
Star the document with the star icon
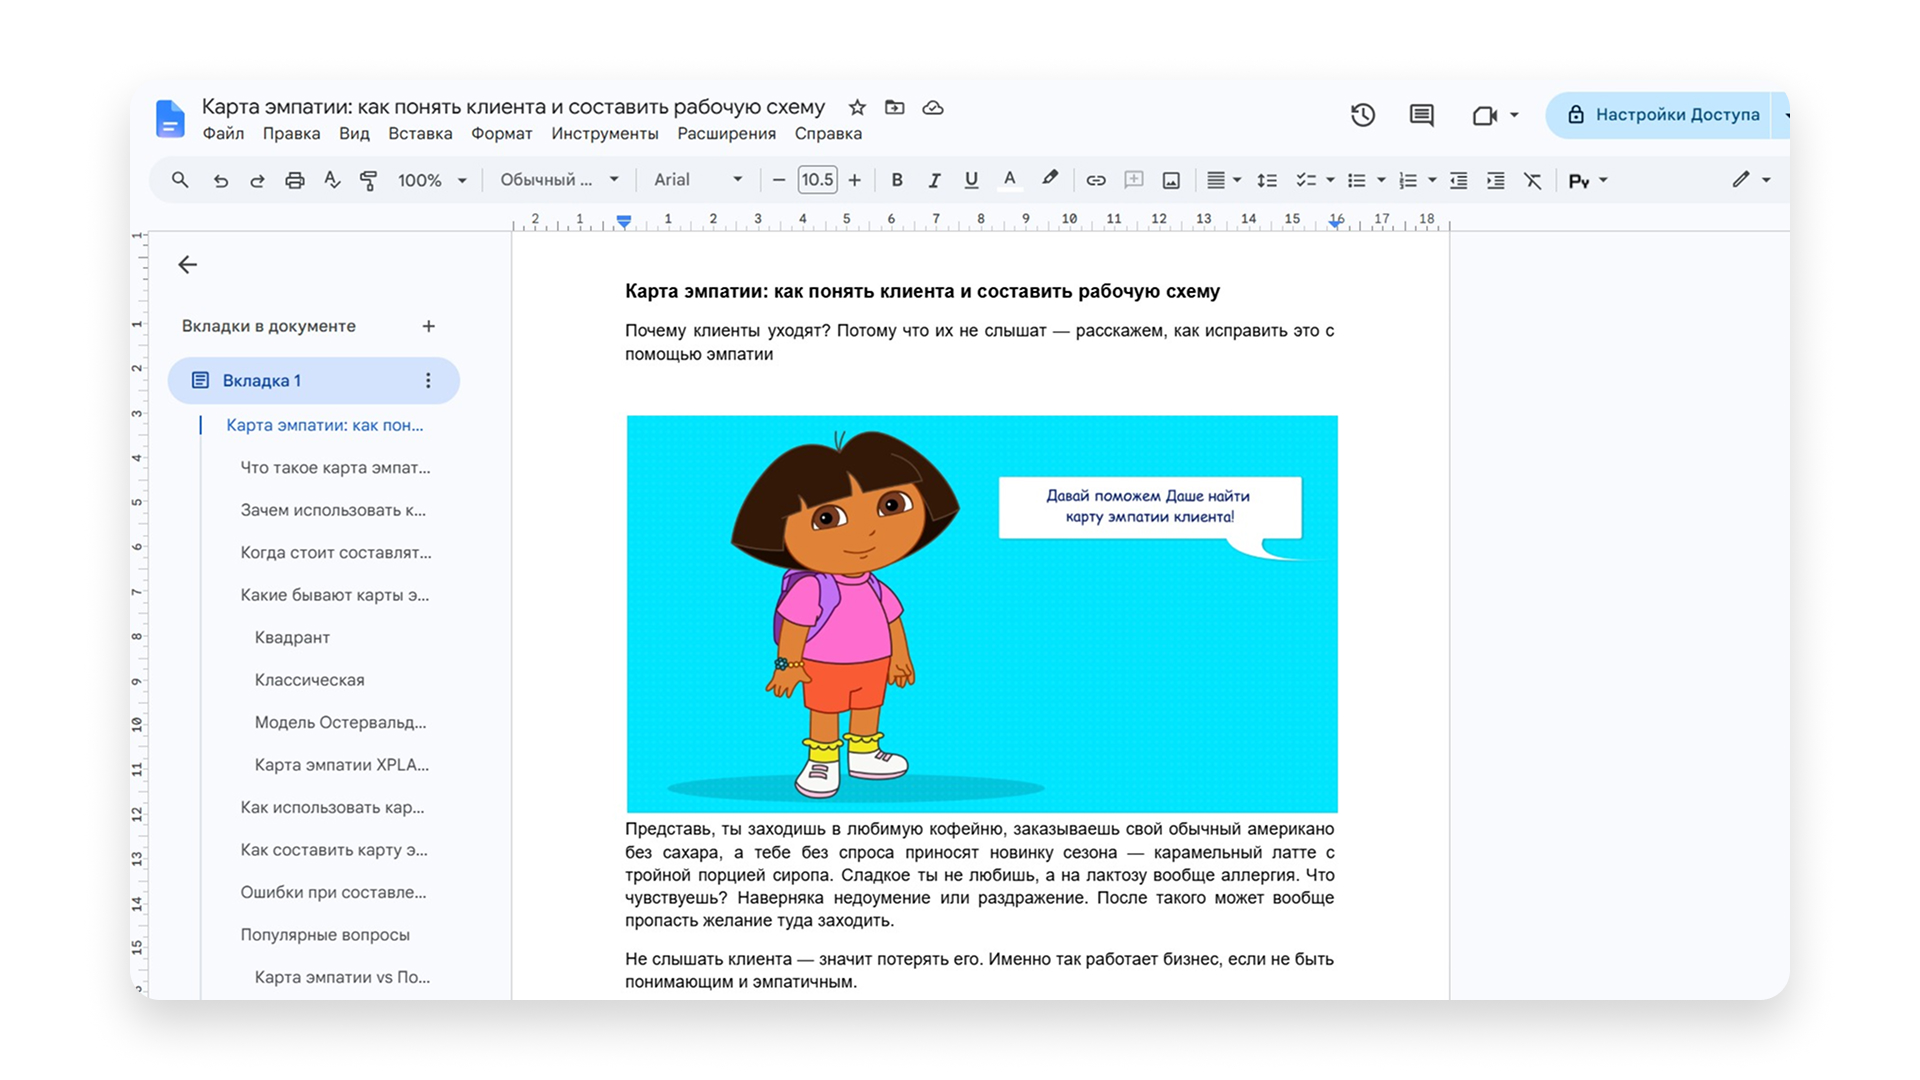point(857,107)
